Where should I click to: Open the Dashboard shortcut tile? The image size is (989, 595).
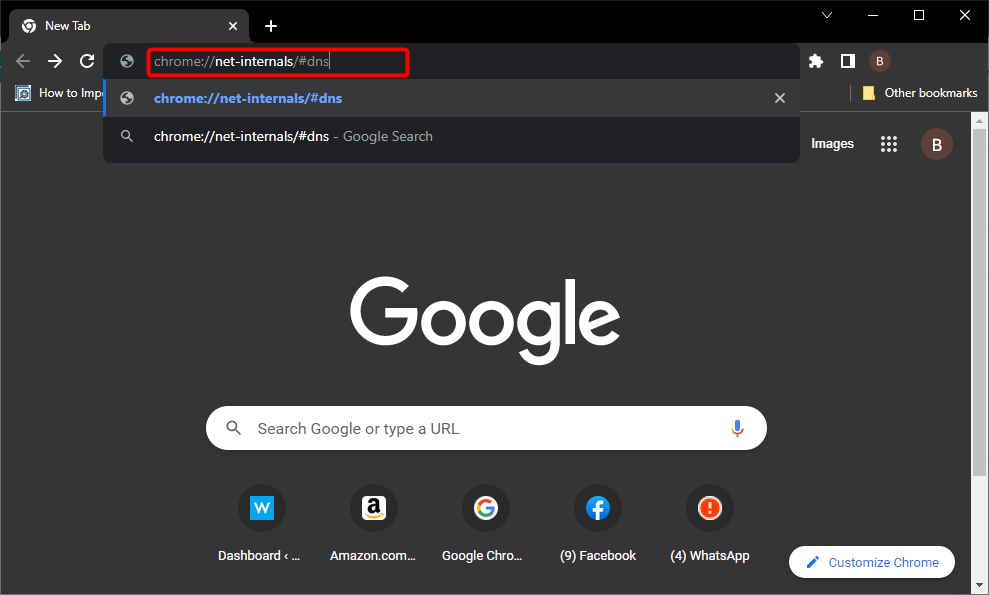click(x=261, y=524)
